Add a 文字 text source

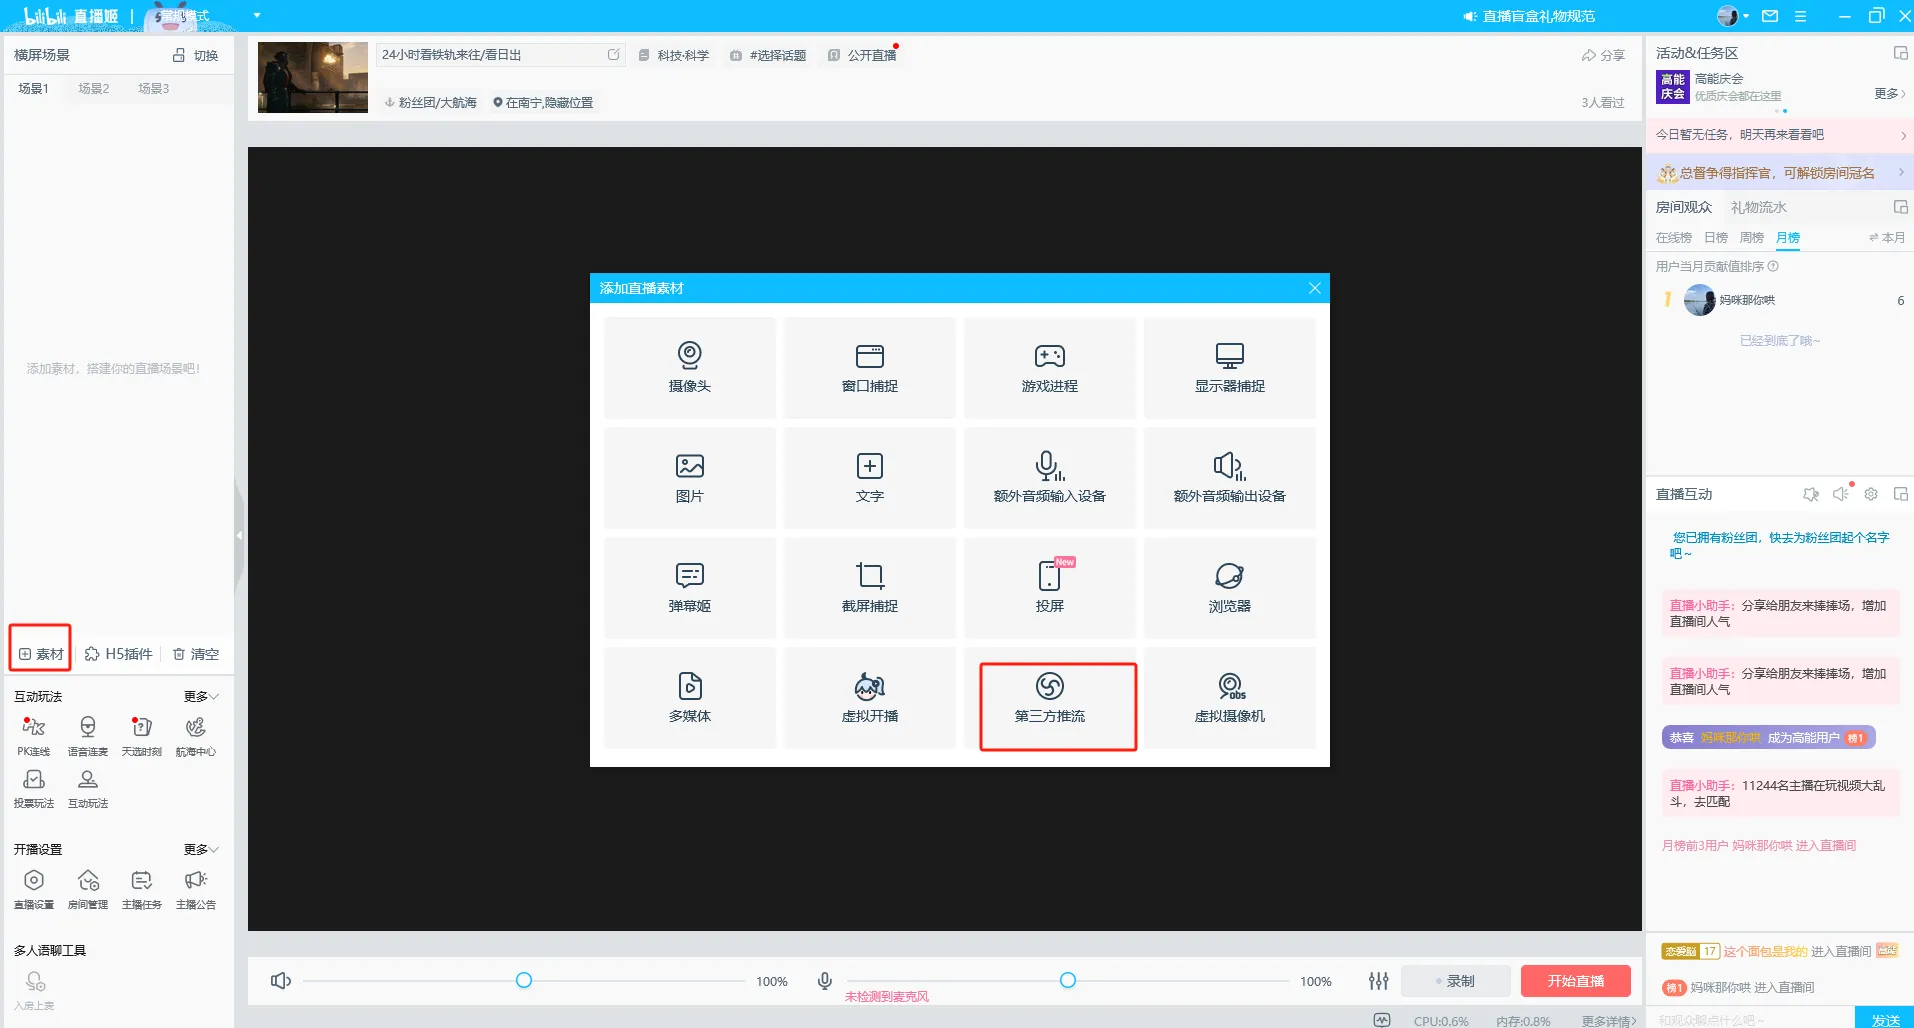(x=869, y=478)
